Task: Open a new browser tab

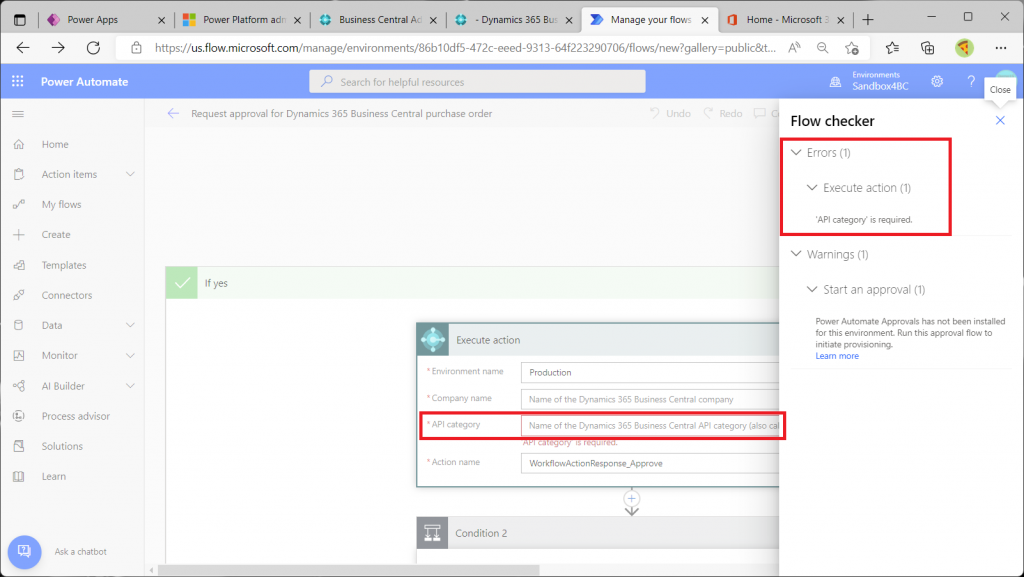Action: coord(868,20)
